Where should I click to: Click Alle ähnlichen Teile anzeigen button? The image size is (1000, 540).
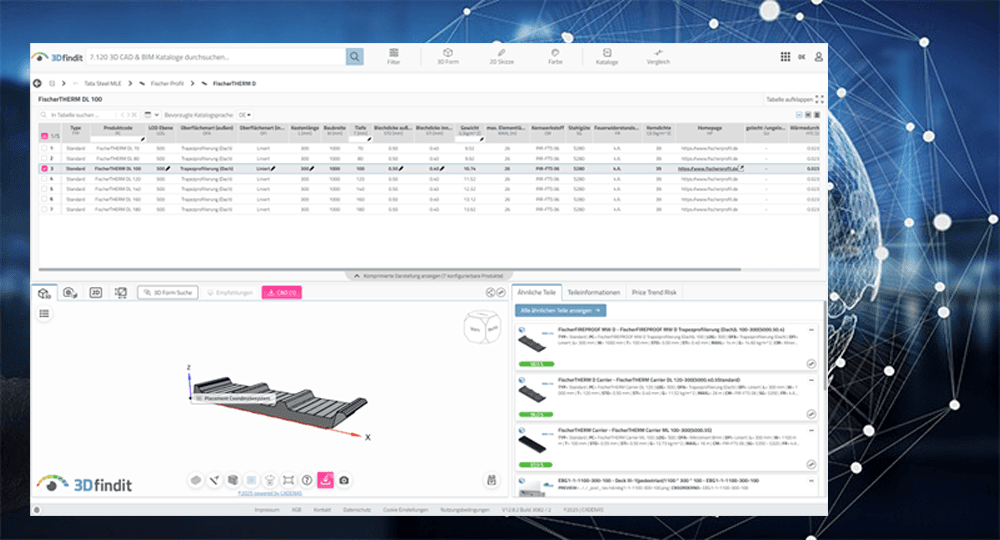[x=560, y=312]
